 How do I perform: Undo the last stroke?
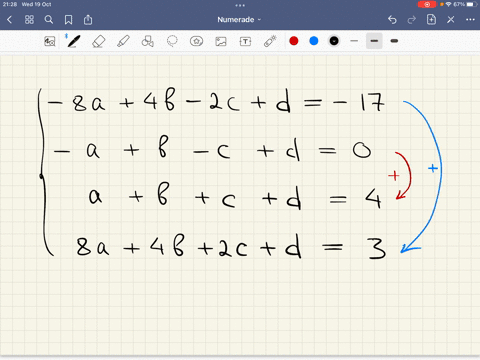392,20
